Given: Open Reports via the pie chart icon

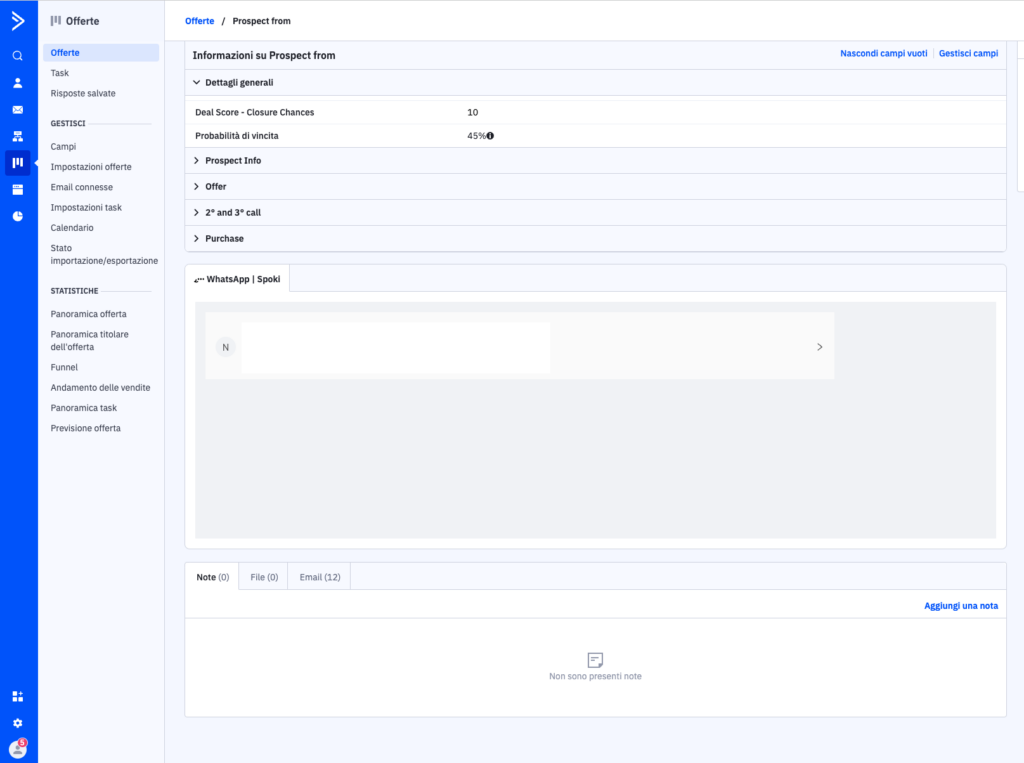Looking at the screenshot, I should (x=18, y=216).
